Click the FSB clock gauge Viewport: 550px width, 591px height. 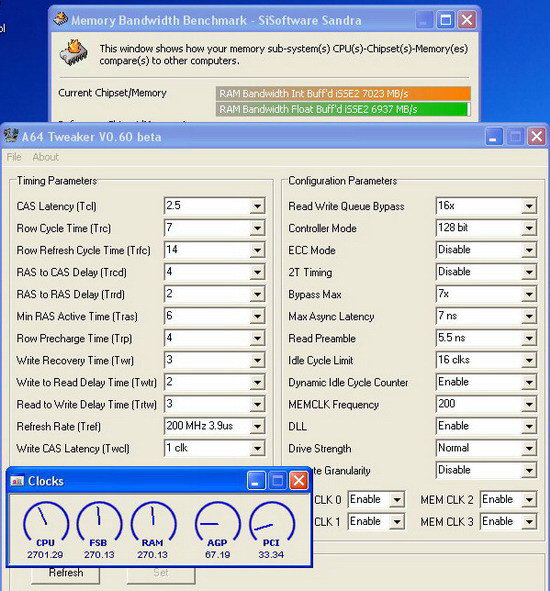click(x=99, y=521)
